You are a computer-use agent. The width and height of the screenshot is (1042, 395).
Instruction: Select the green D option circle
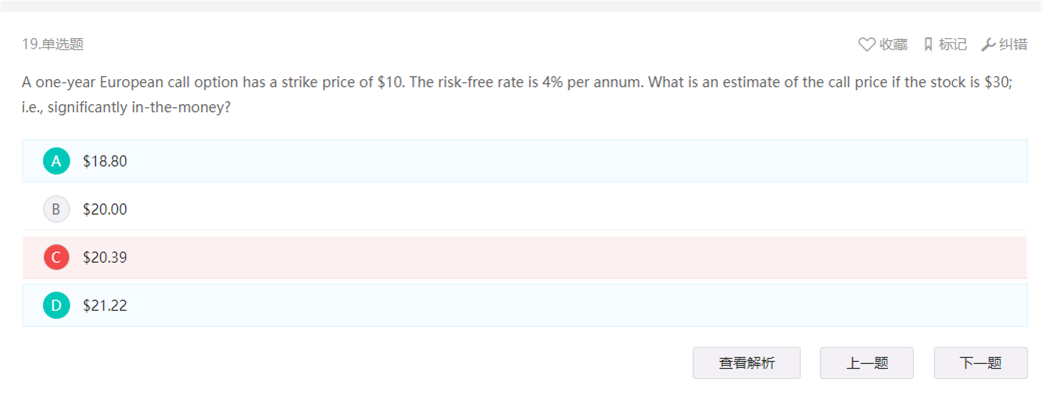pos(56,306)
